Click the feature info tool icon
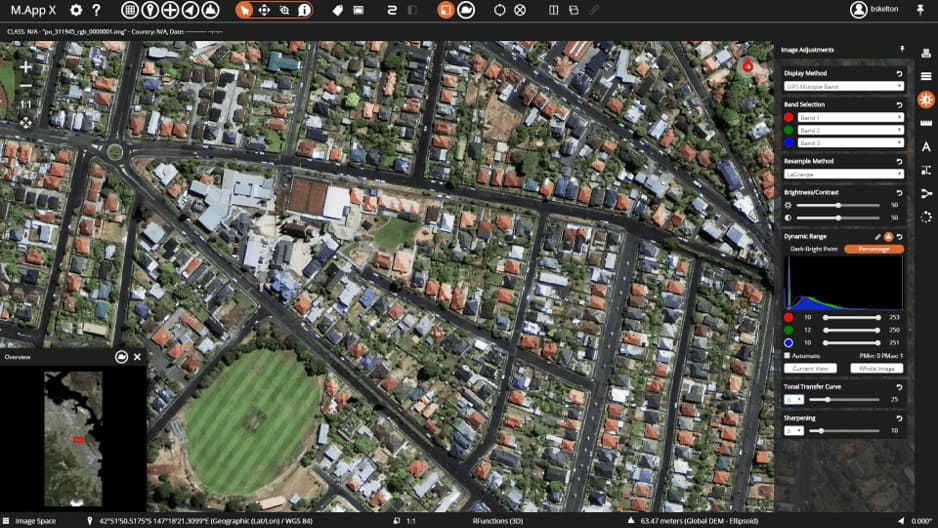The image size is (938, 528). [304, 10]
